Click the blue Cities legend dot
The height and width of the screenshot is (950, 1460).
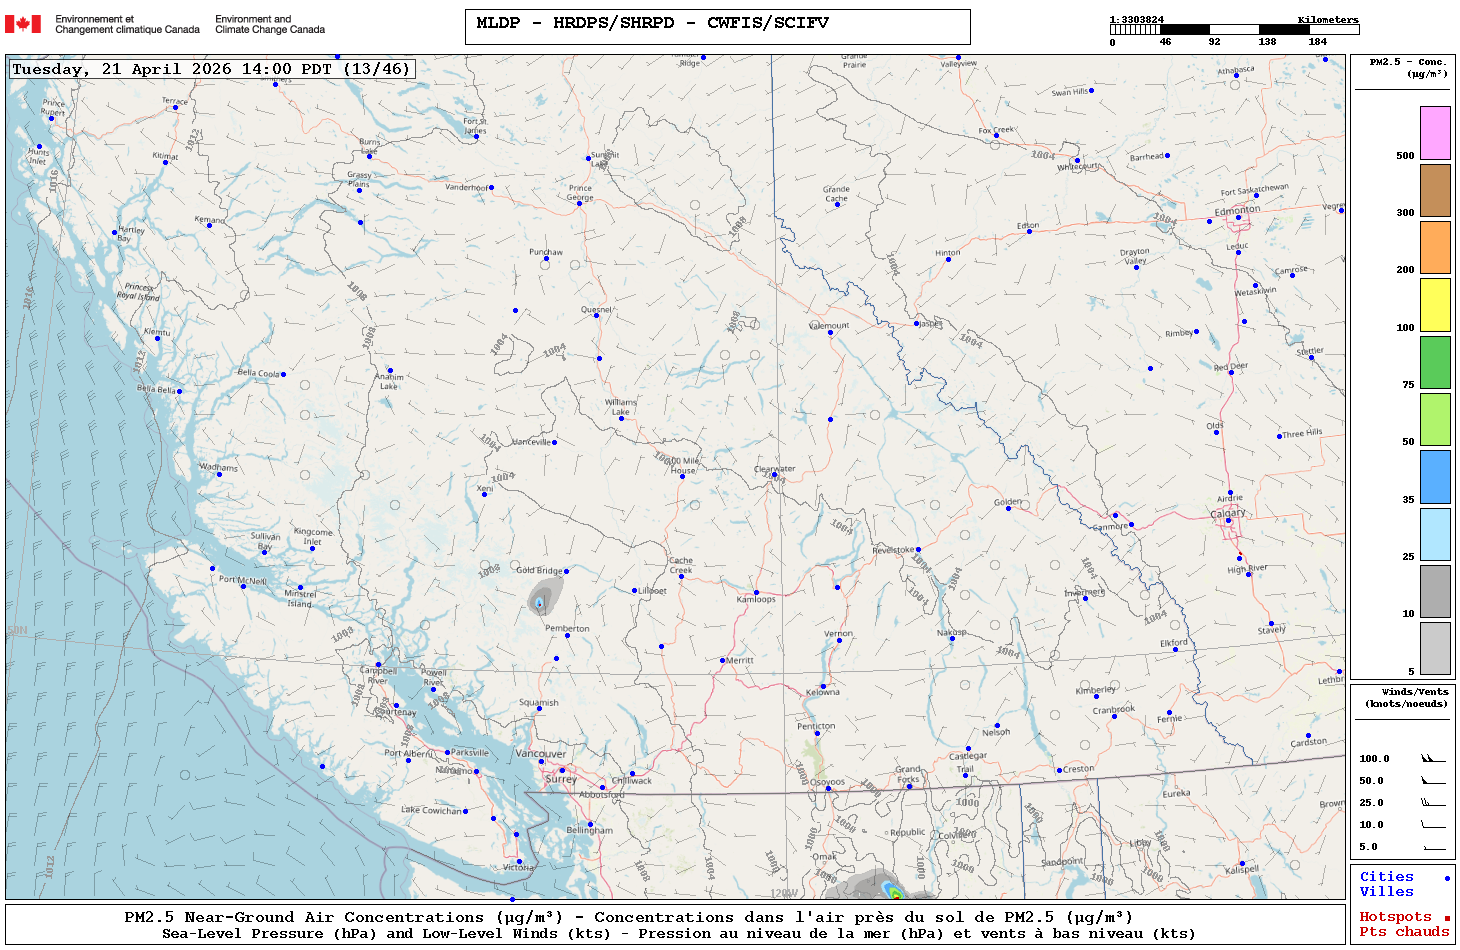click(1446, 878)
